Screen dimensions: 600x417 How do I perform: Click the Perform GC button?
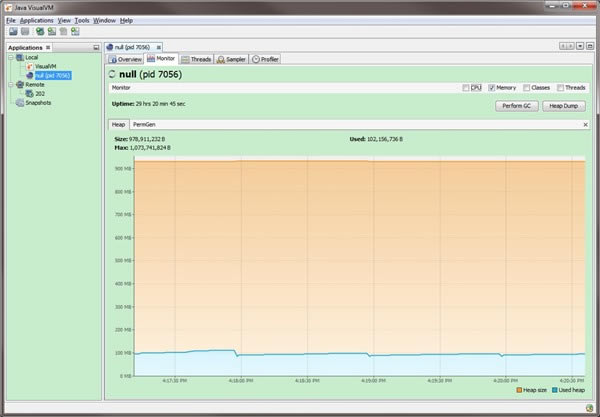517,106
